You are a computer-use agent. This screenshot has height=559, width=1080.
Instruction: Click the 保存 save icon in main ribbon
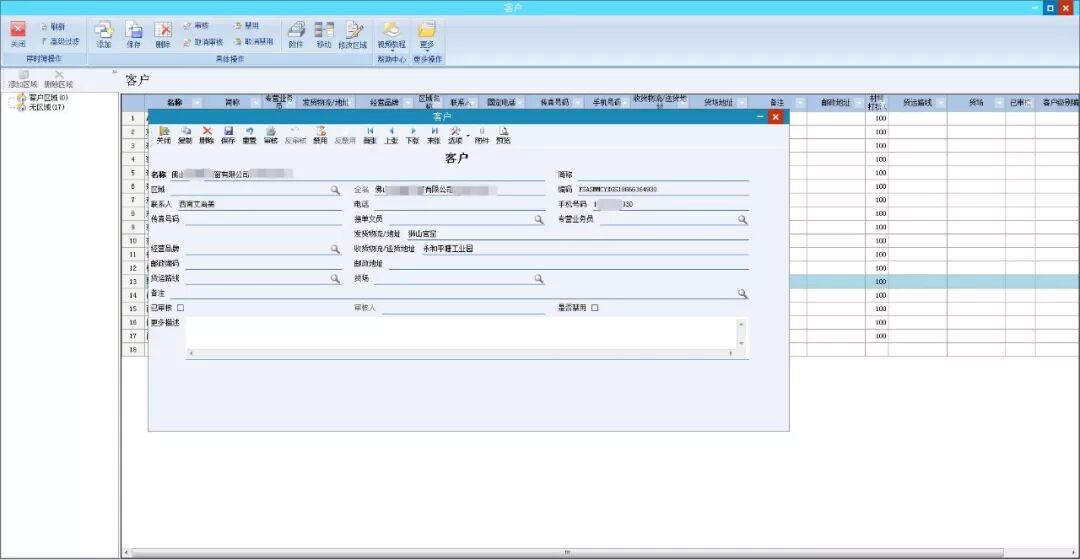tap(134, 34)
